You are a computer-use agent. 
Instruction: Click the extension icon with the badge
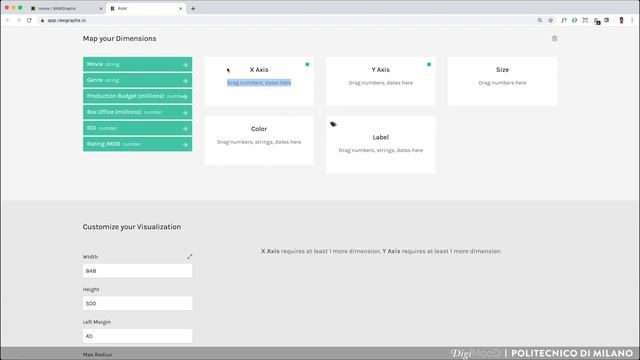click(597, 21)
